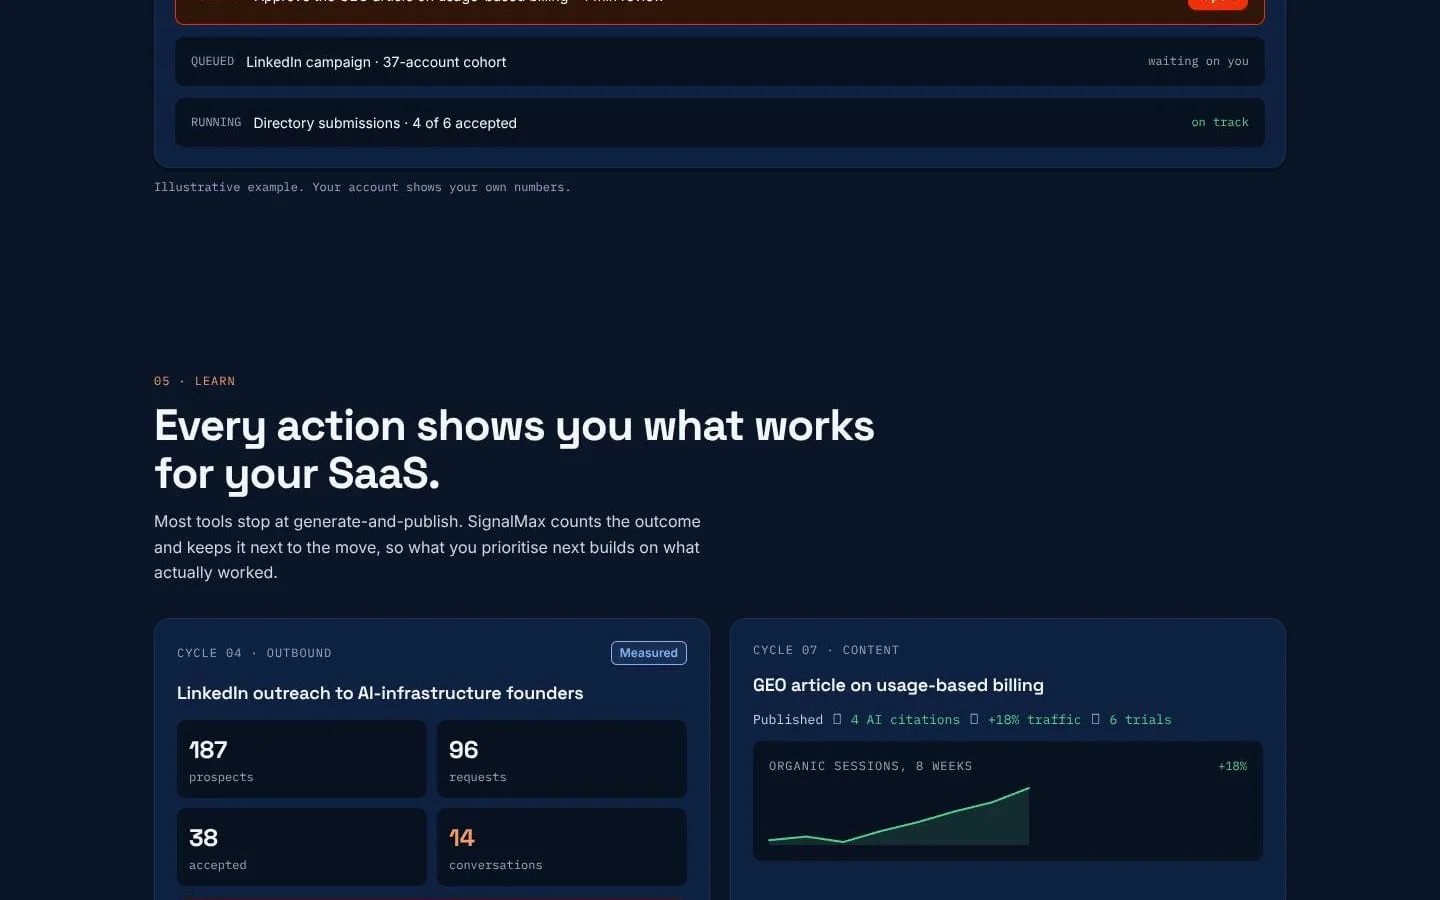Click the "6 trials" metric
This screenshot has height=900, width=1440.
point(1140,720)
